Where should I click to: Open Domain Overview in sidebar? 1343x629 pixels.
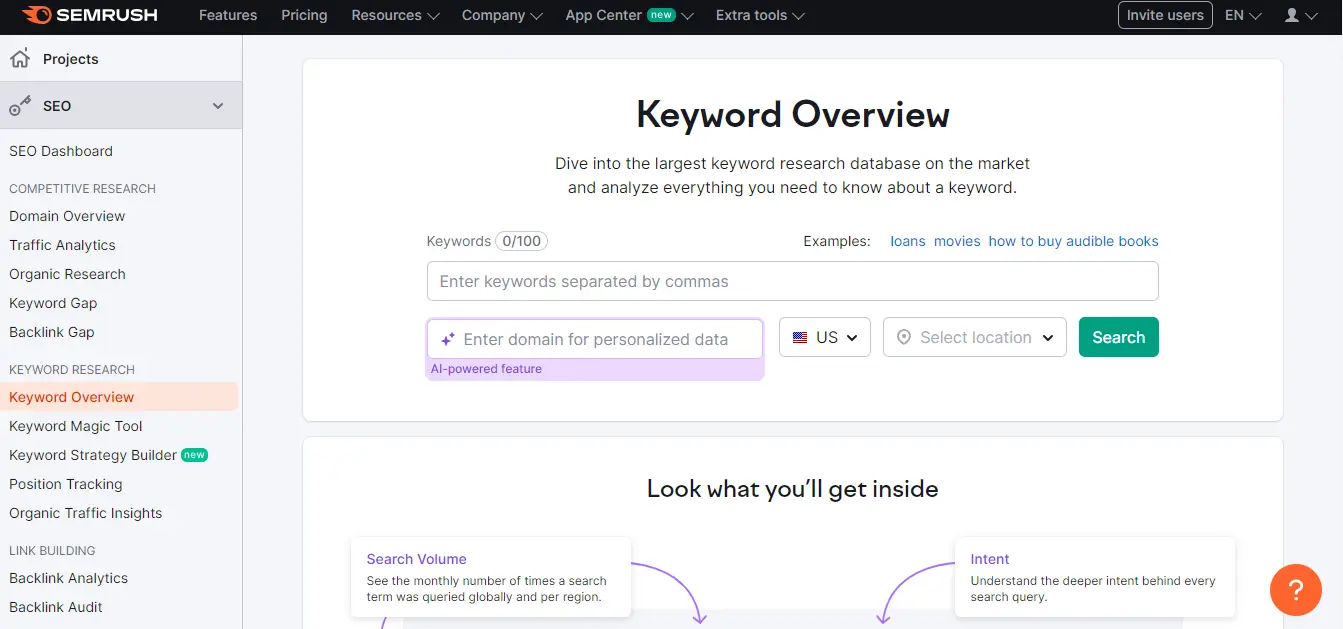[x=67, y=216]
